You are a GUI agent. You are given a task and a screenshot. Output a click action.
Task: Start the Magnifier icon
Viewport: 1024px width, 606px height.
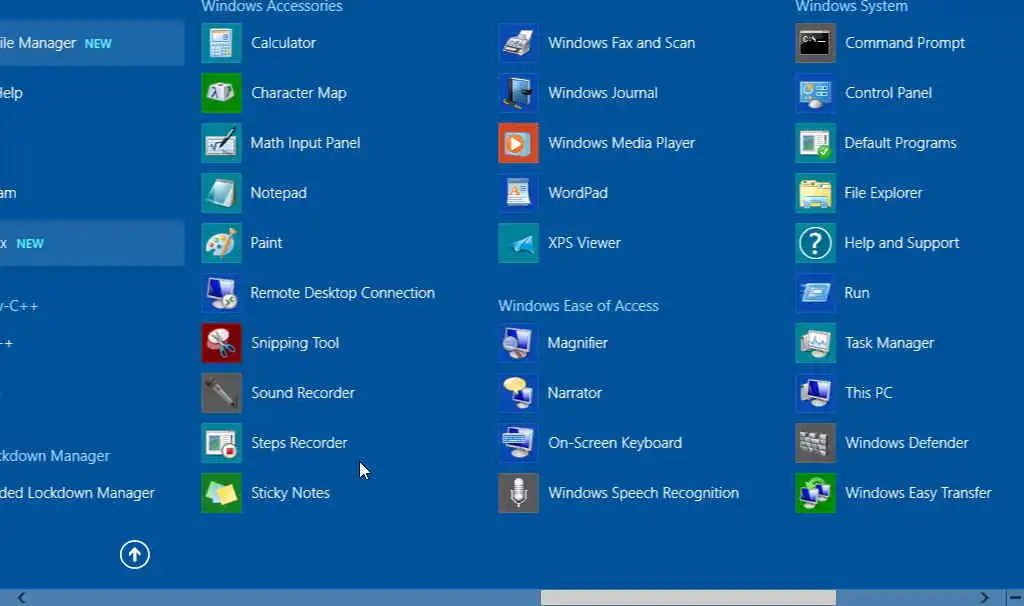519,343
